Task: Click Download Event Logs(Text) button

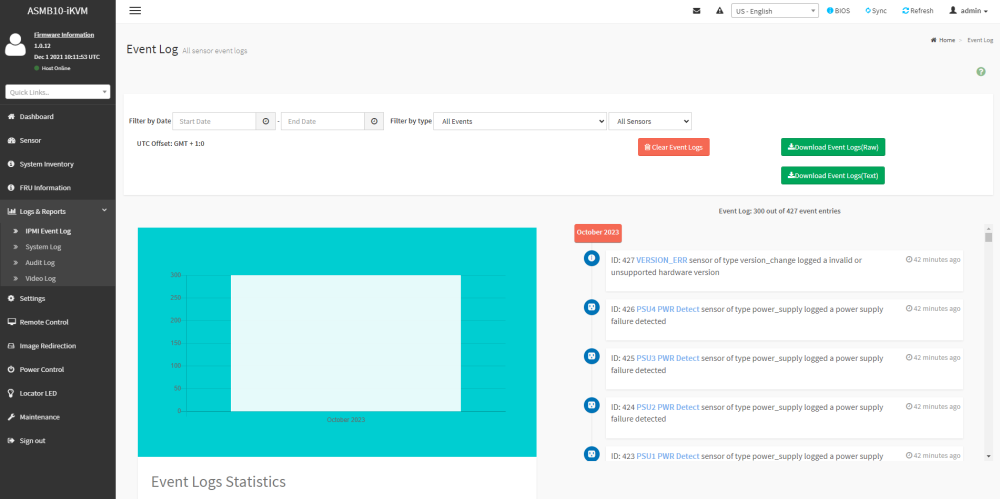Action: [x=833, y=175]
